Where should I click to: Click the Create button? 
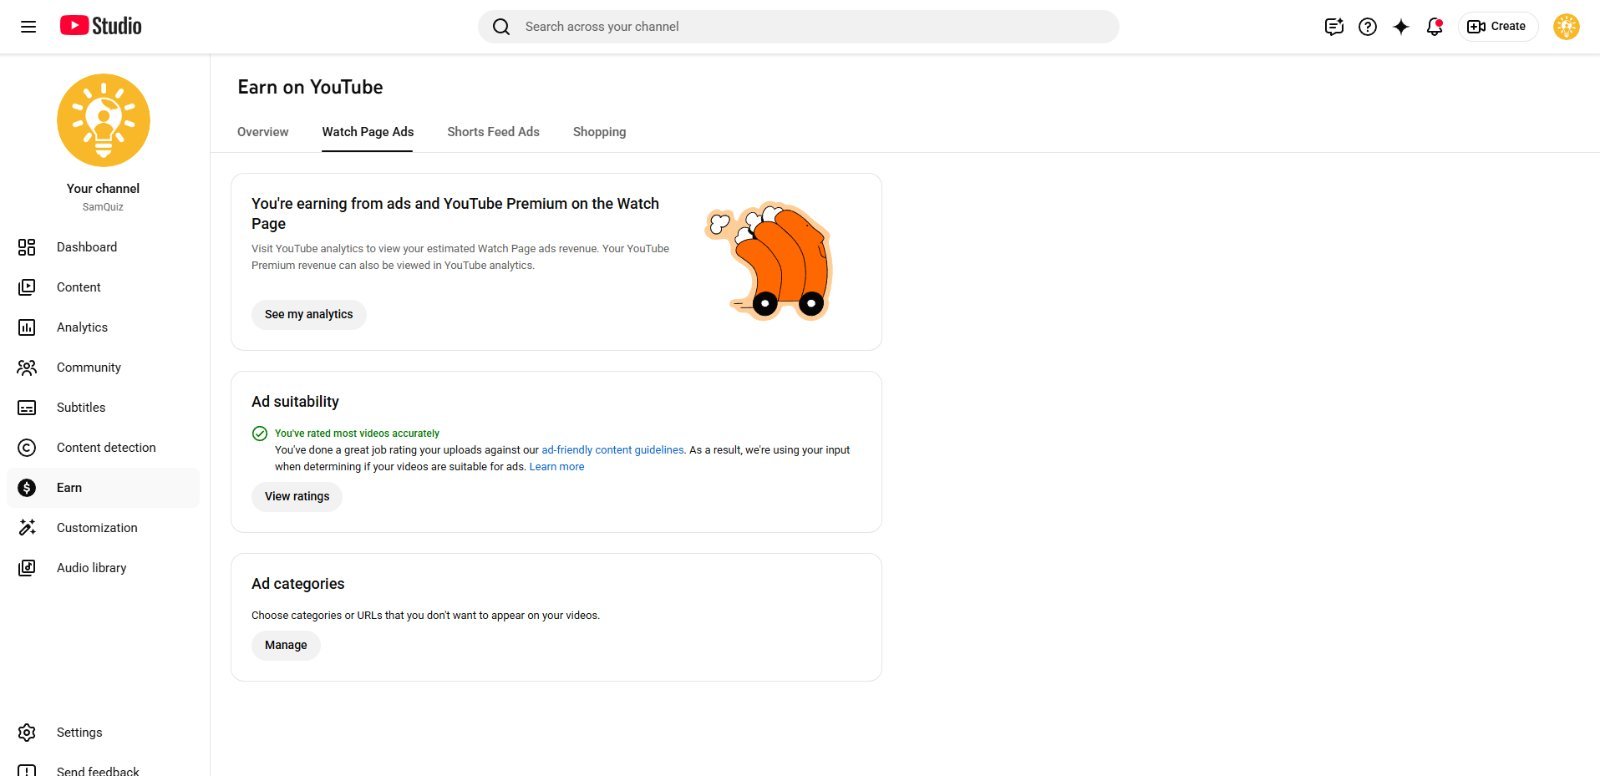point(1497,27)
